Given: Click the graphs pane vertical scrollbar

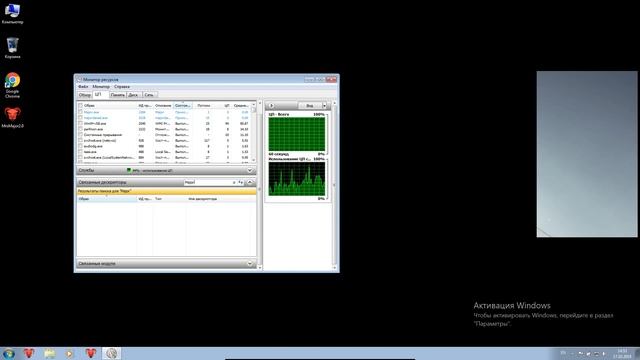Looking at the screenshot, I should [334, 185].
